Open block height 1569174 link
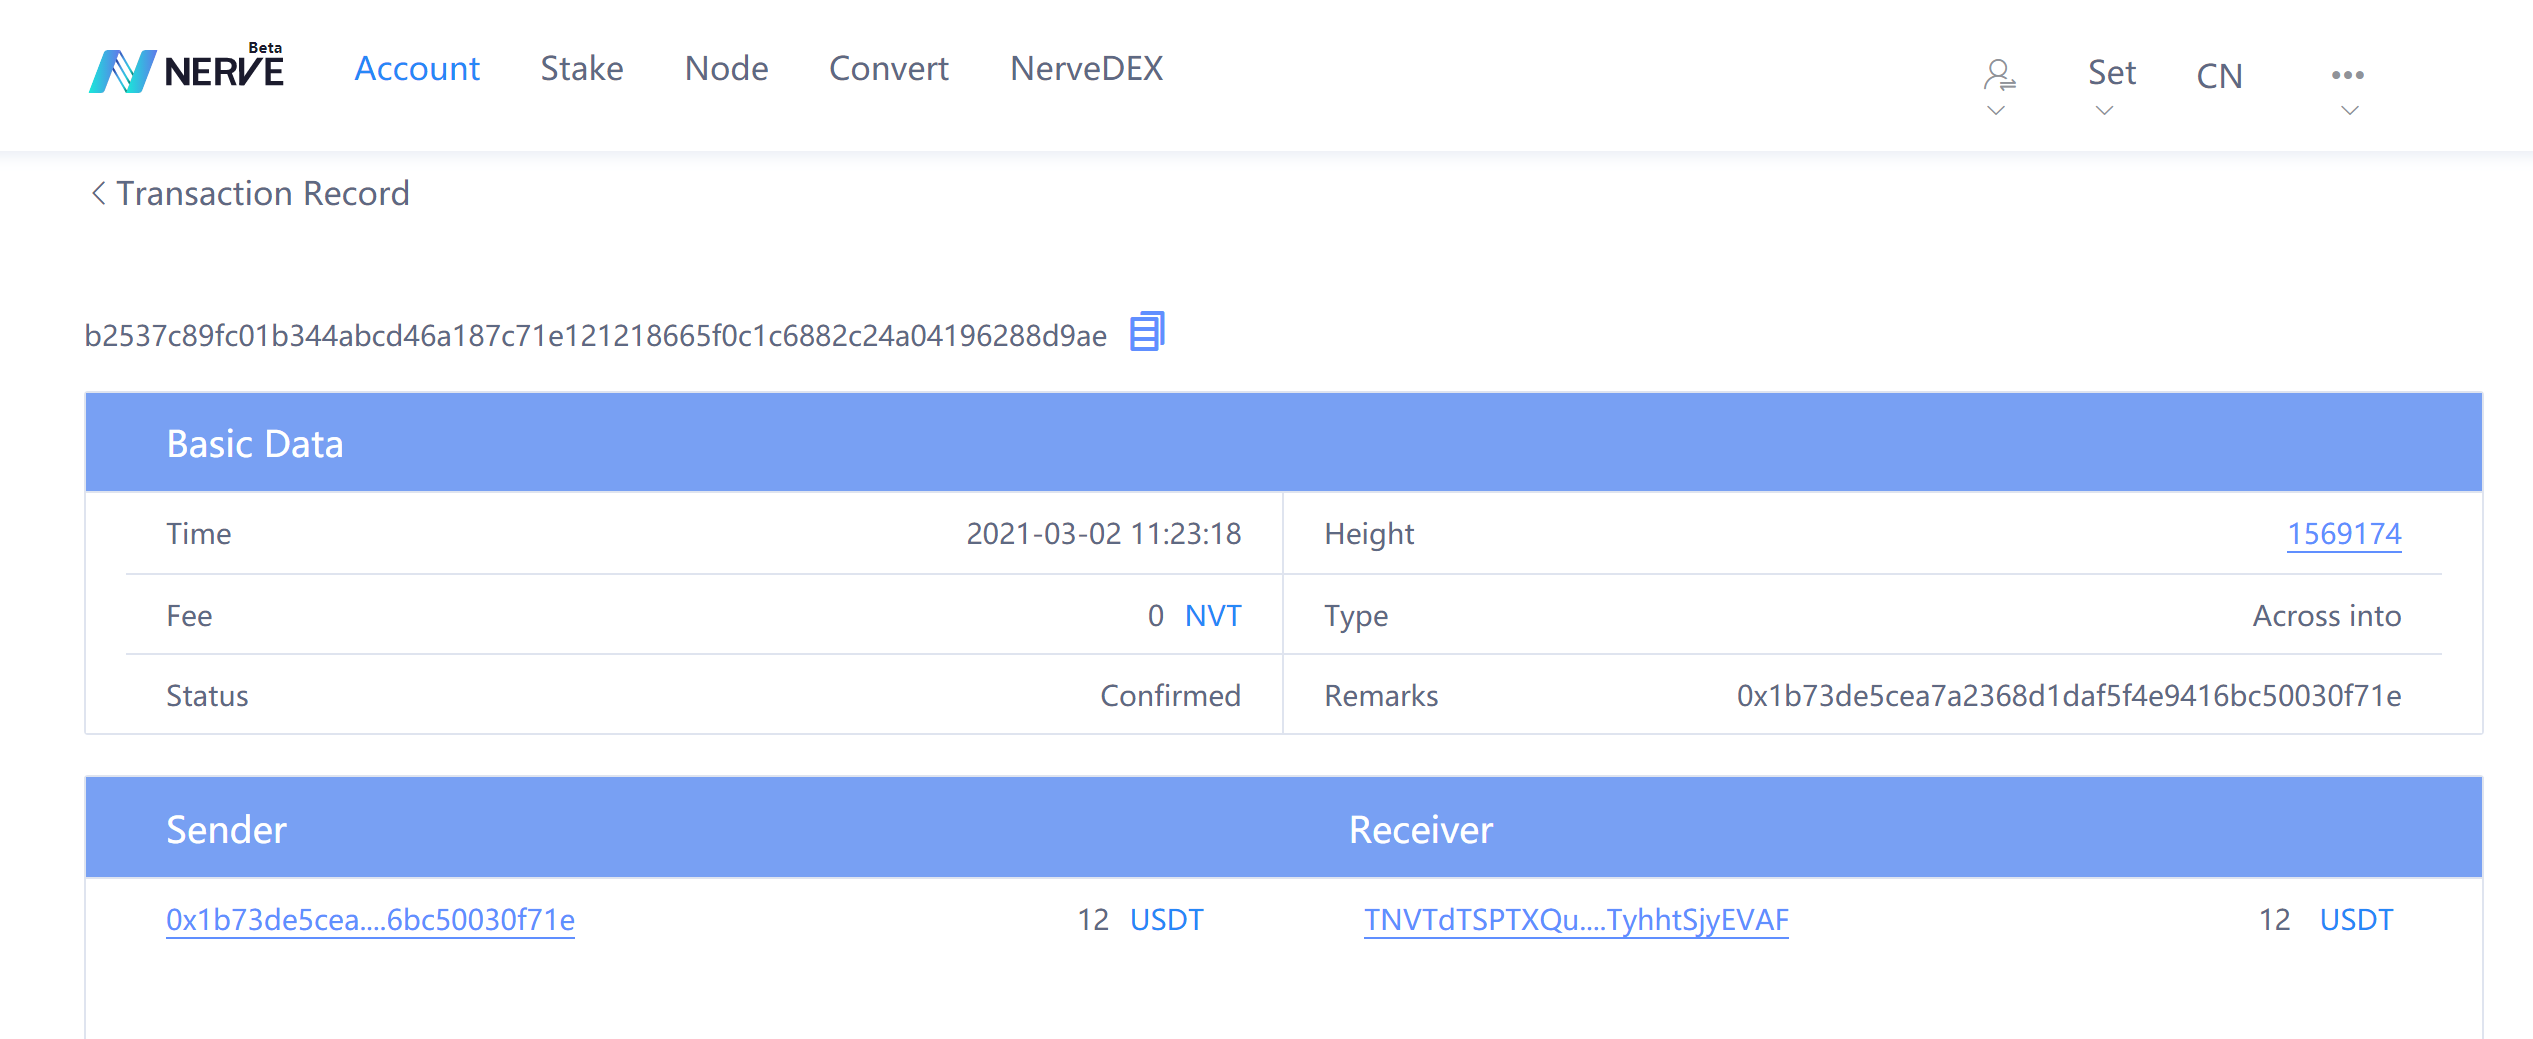The image size is (2533, 1039). click(2343, 534)
